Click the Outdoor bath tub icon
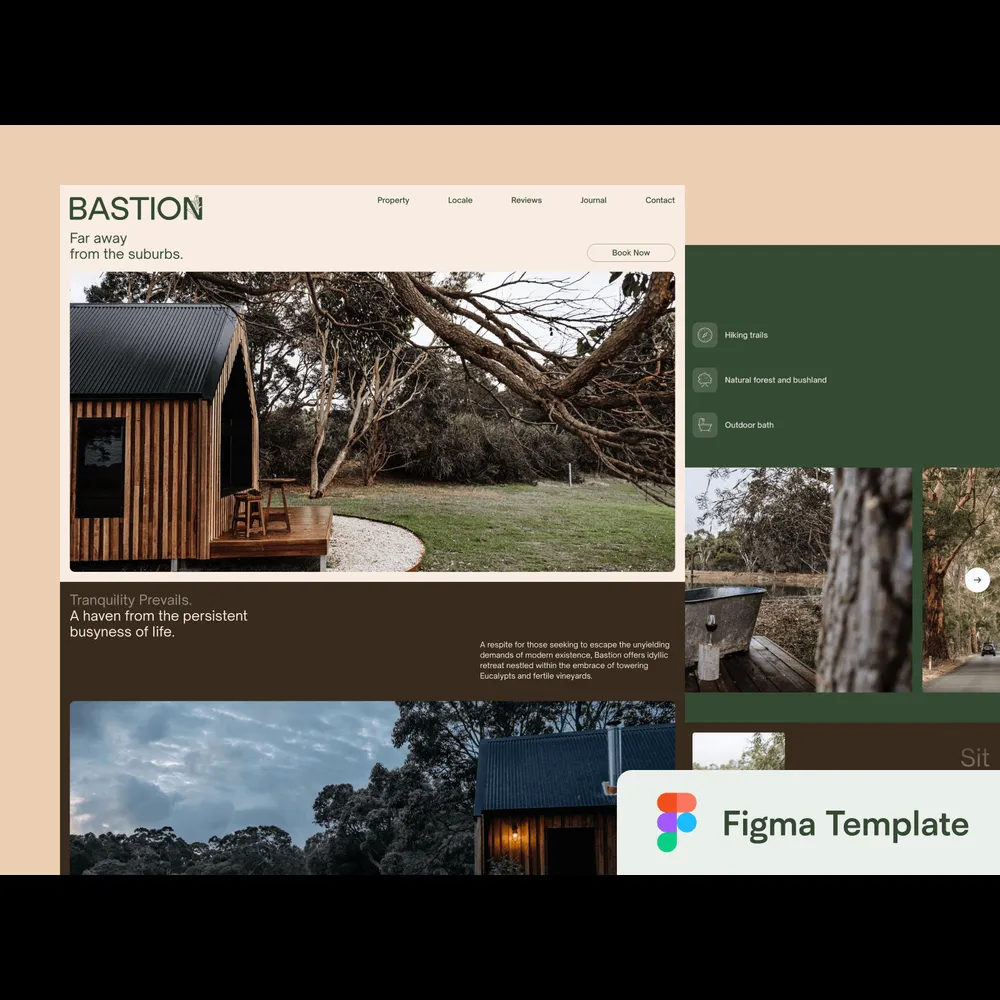1000x1000 pixels. [705, 425]
